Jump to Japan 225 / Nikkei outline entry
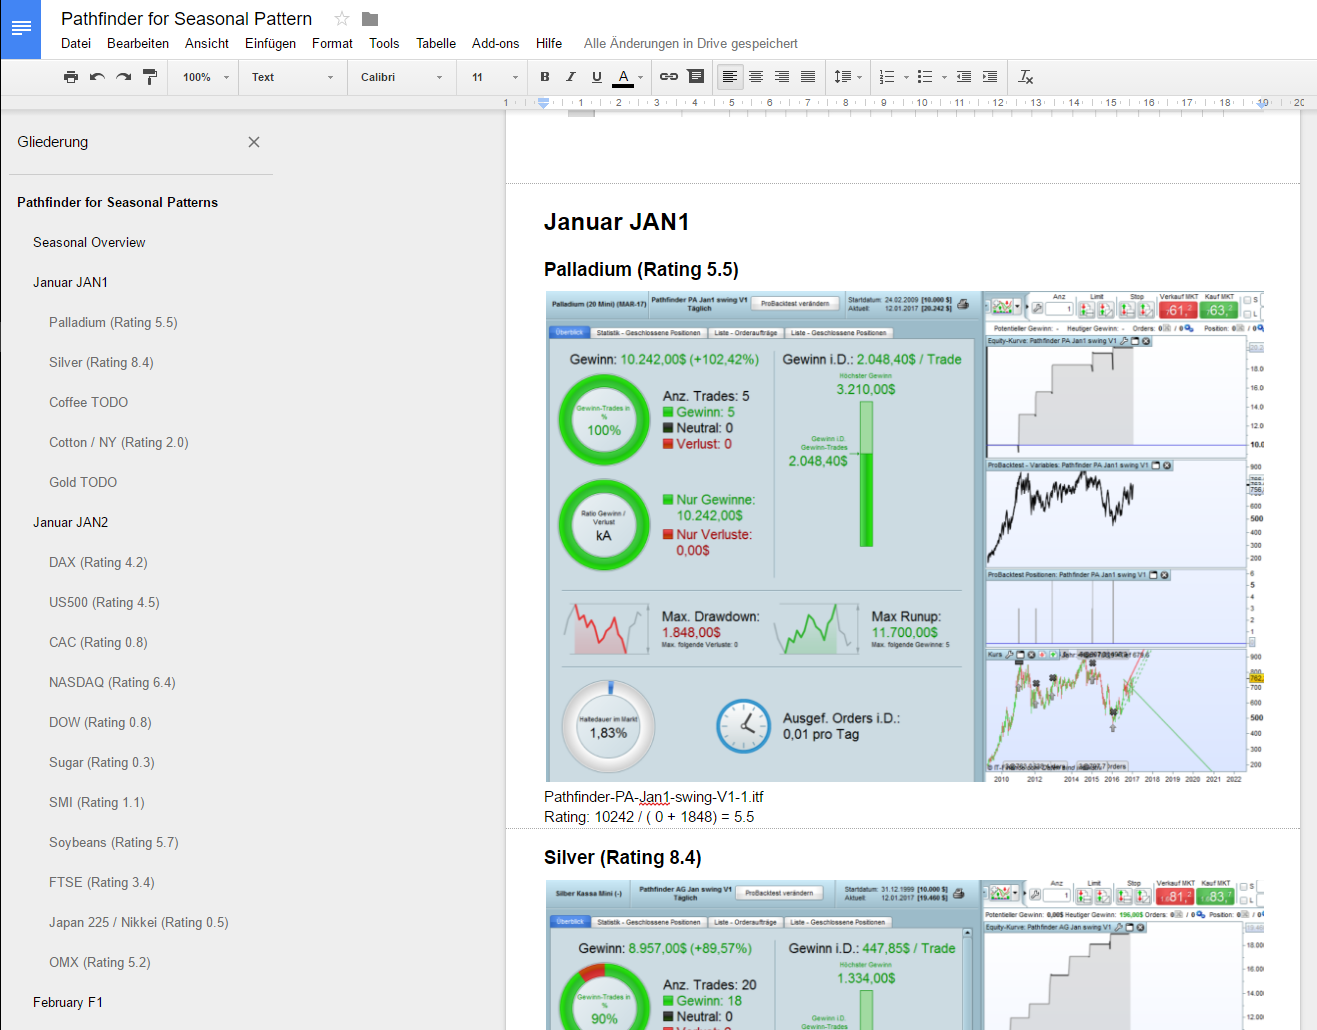The width and height of the screenshot is (1317, 1030). 139,922
